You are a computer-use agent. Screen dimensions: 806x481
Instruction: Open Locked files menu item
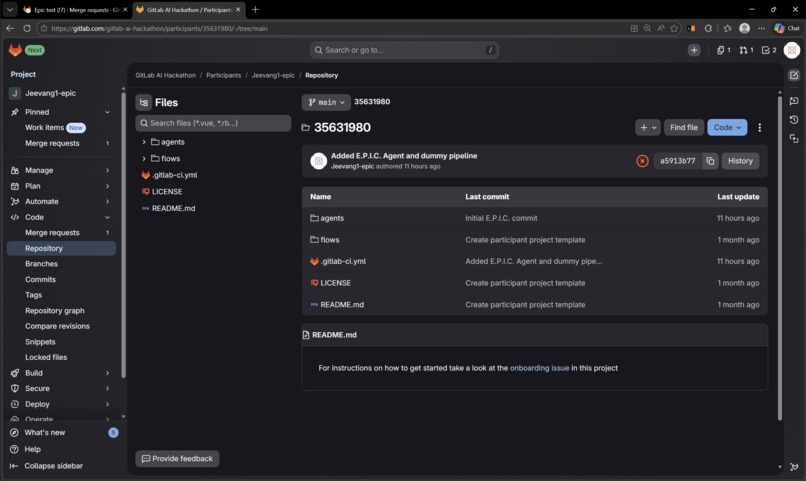coord(46,357)
